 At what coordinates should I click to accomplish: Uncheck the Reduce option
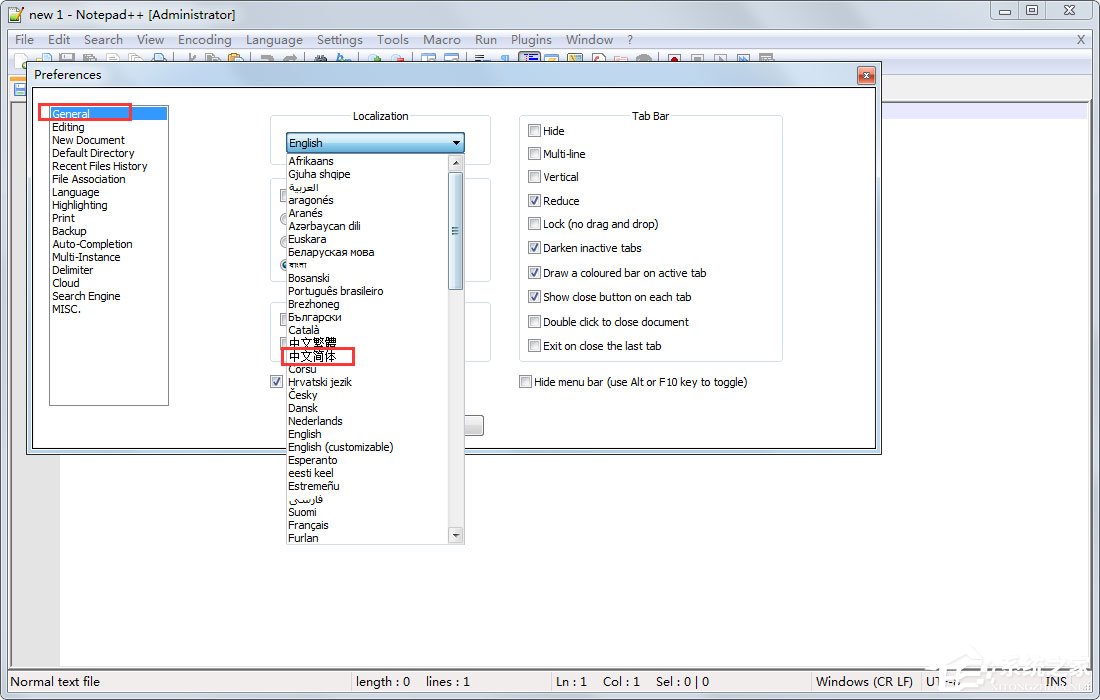point(534,200)
